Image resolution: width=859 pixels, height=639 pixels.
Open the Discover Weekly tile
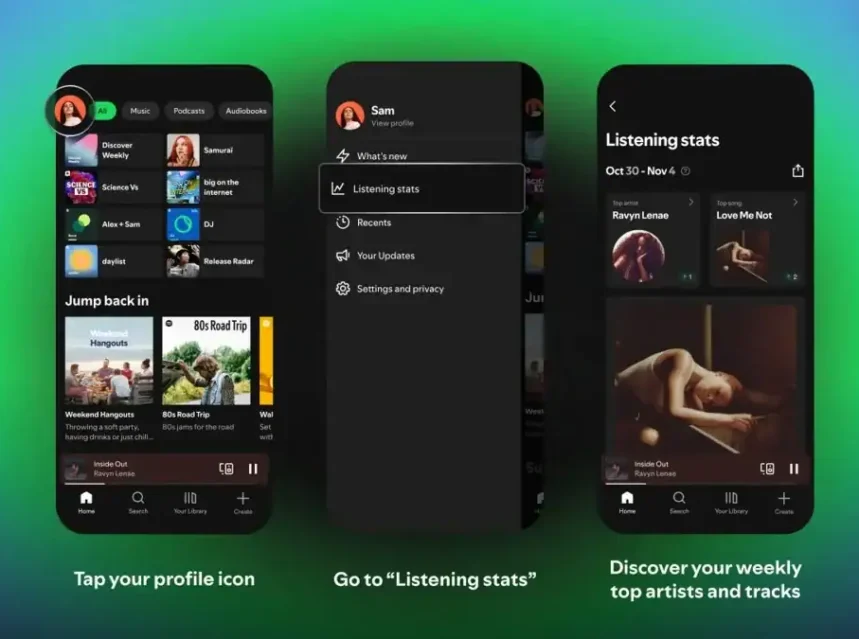tap(114, 150)
